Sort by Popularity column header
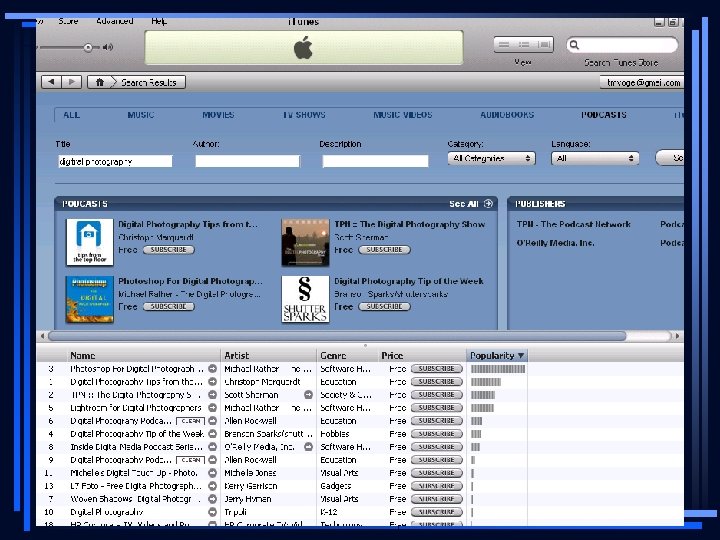This screenshot has width=720, height=540. tap(497, 355)
